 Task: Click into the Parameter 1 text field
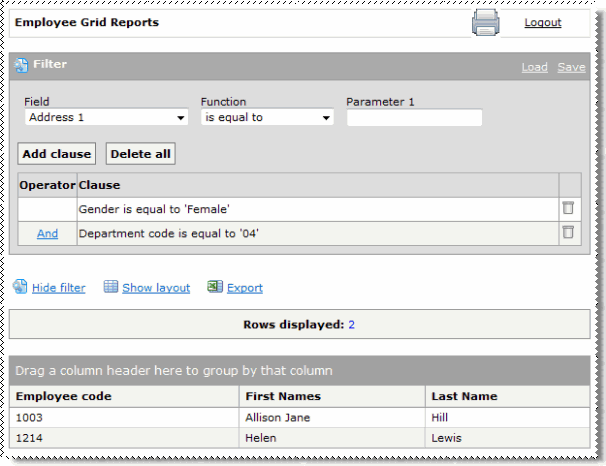[414, 118]
